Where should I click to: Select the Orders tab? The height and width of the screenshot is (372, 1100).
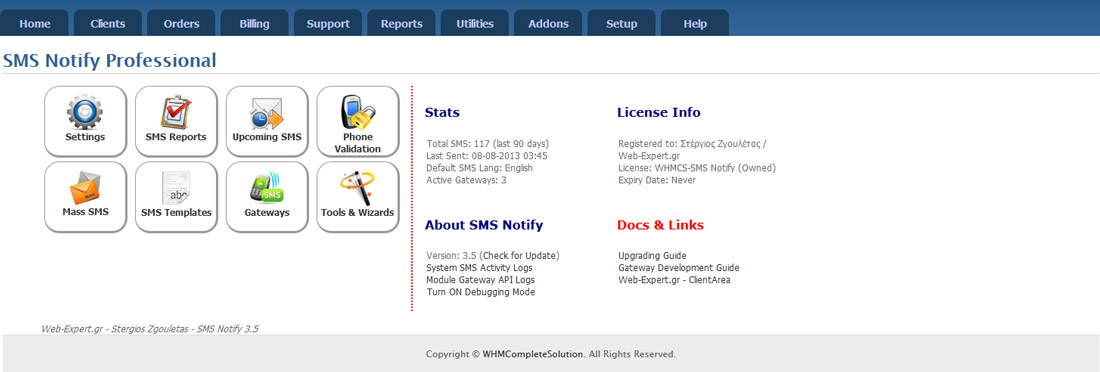click(x=182, y=23)
